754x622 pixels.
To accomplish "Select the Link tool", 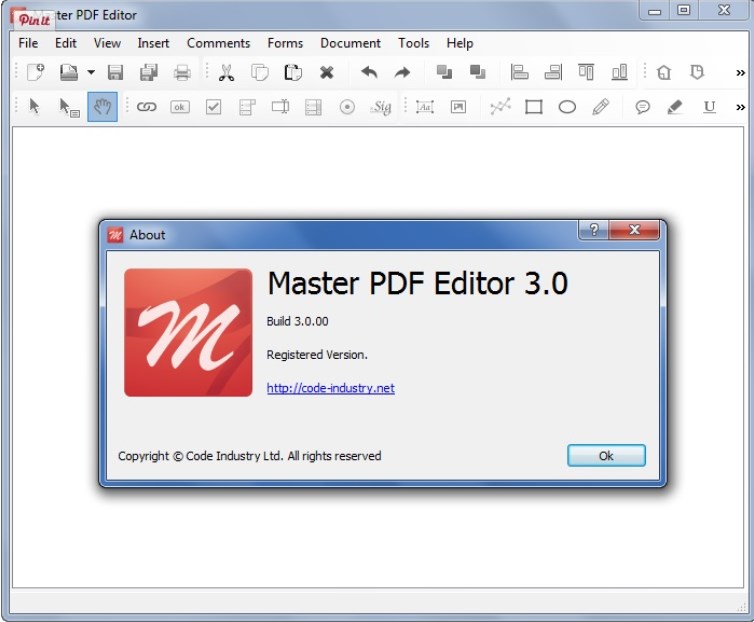I will pyautogui.click(x=146, y=107).
